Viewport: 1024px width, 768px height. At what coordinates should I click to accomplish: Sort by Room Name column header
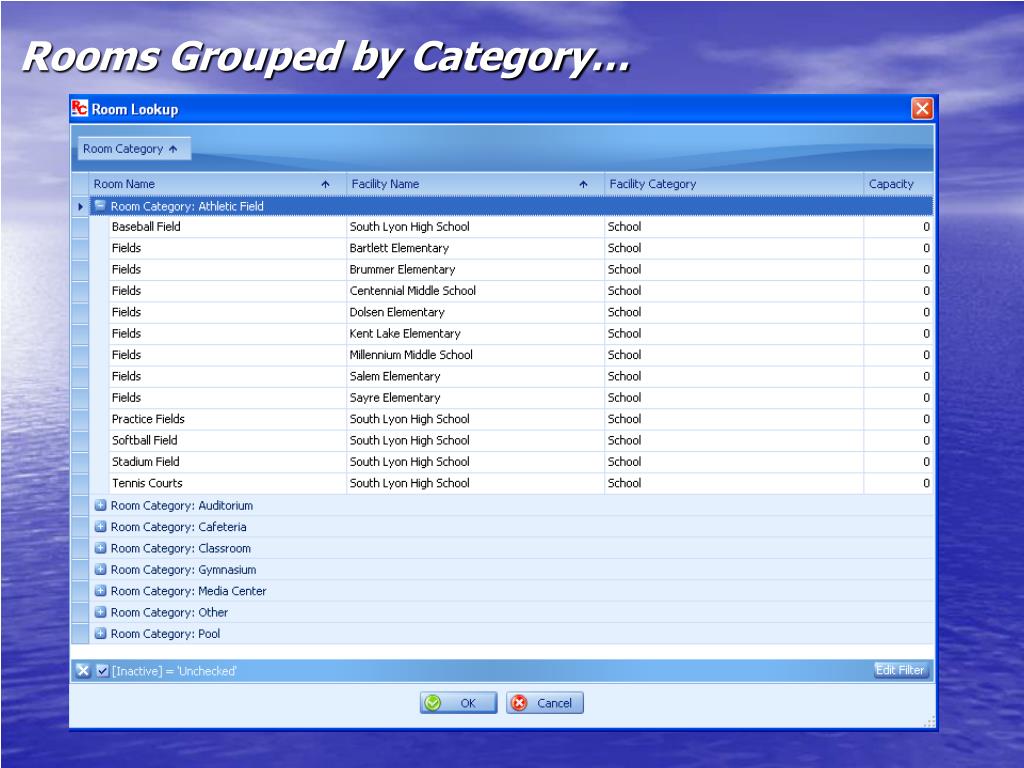[217, 184]
